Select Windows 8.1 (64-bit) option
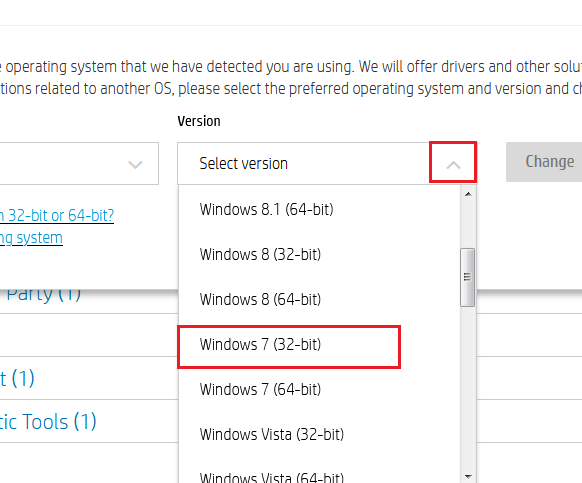The width and height of the screenshot is (582, 483). click(x=266, y=209)
